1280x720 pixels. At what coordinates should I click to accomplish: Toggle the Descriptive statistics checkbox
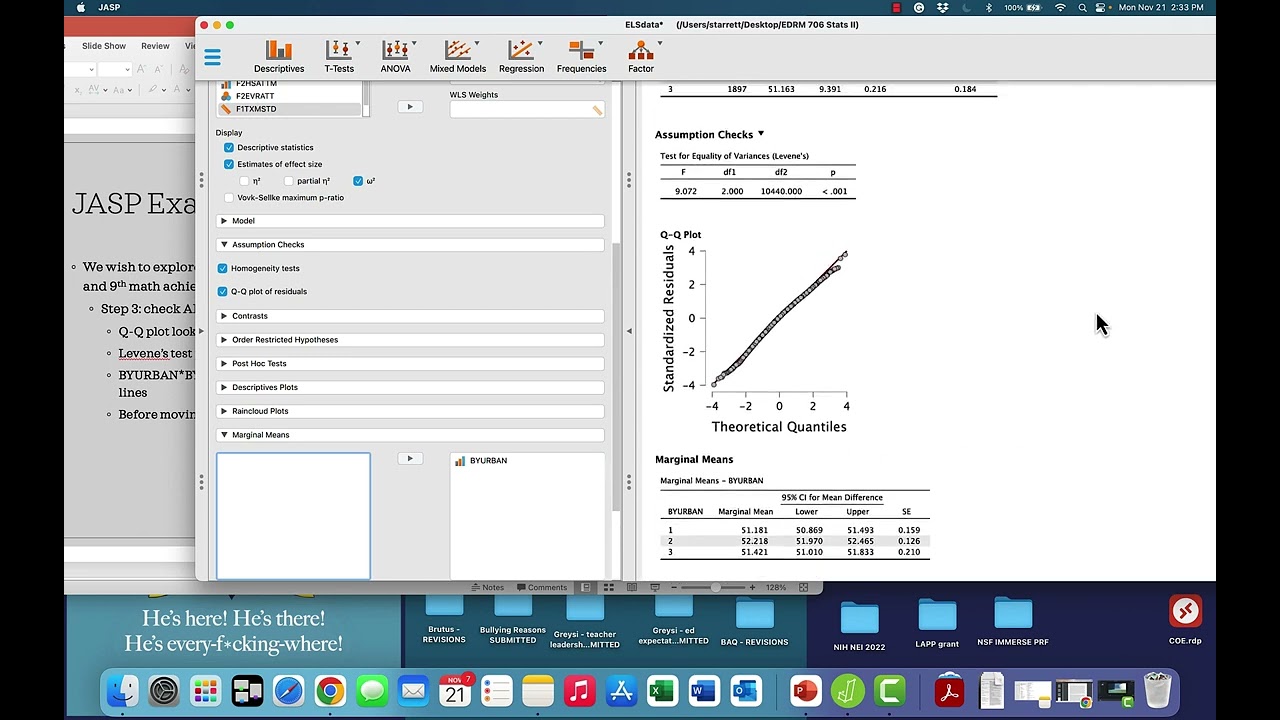[229, 147]
